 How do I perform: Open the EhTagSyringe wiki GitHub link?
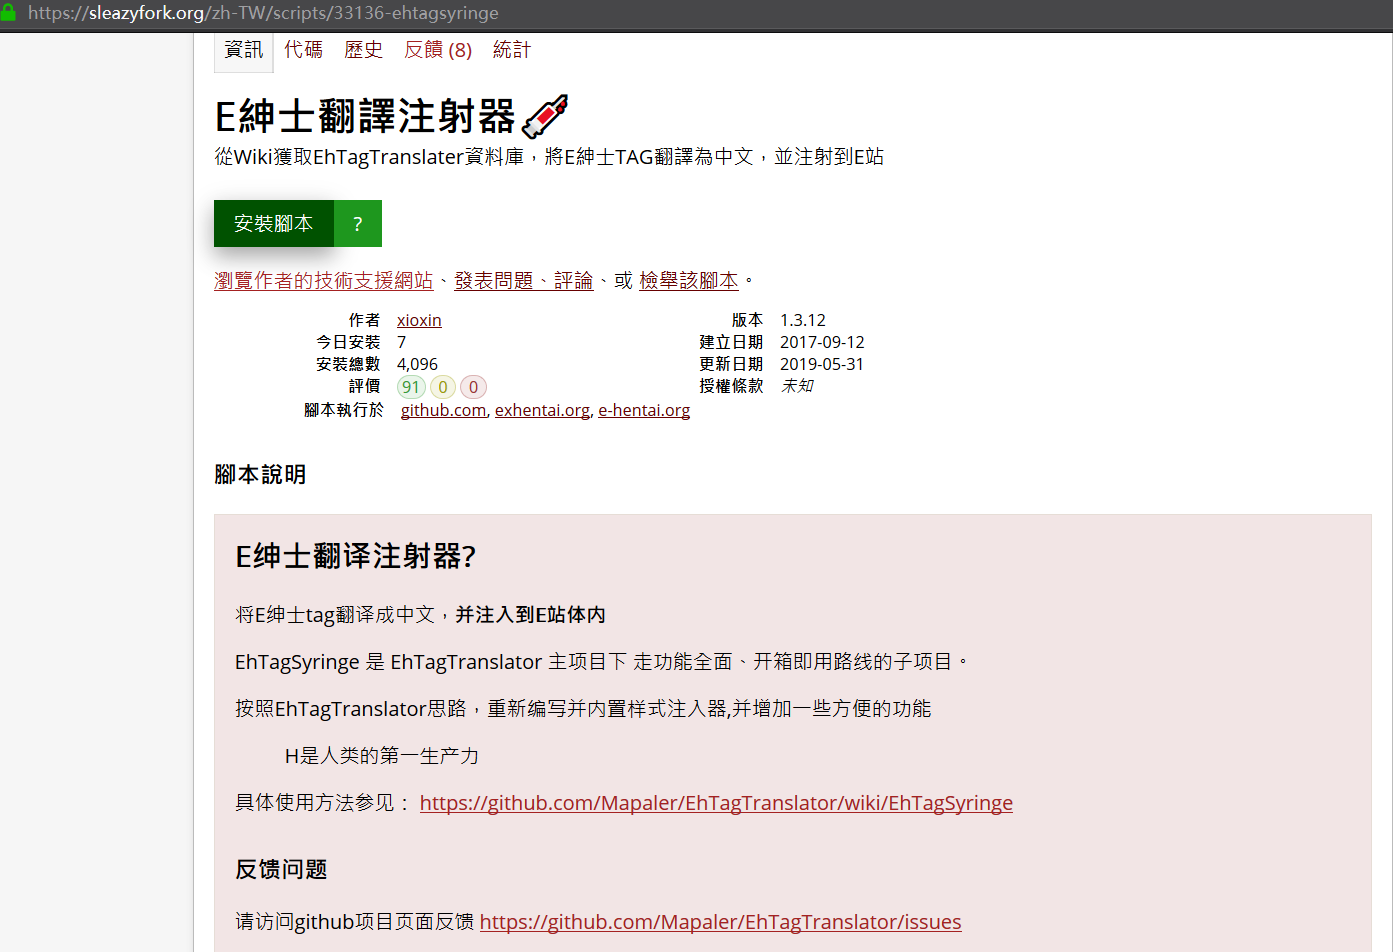click(716, 803)
